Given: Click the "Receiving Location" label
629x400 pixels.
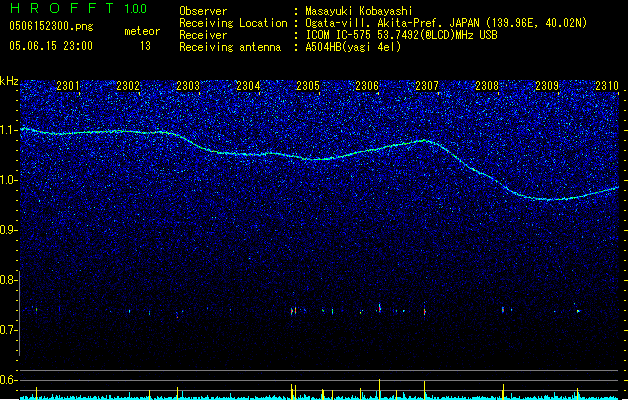Looking at the screenshot, I should coord(233,23).
